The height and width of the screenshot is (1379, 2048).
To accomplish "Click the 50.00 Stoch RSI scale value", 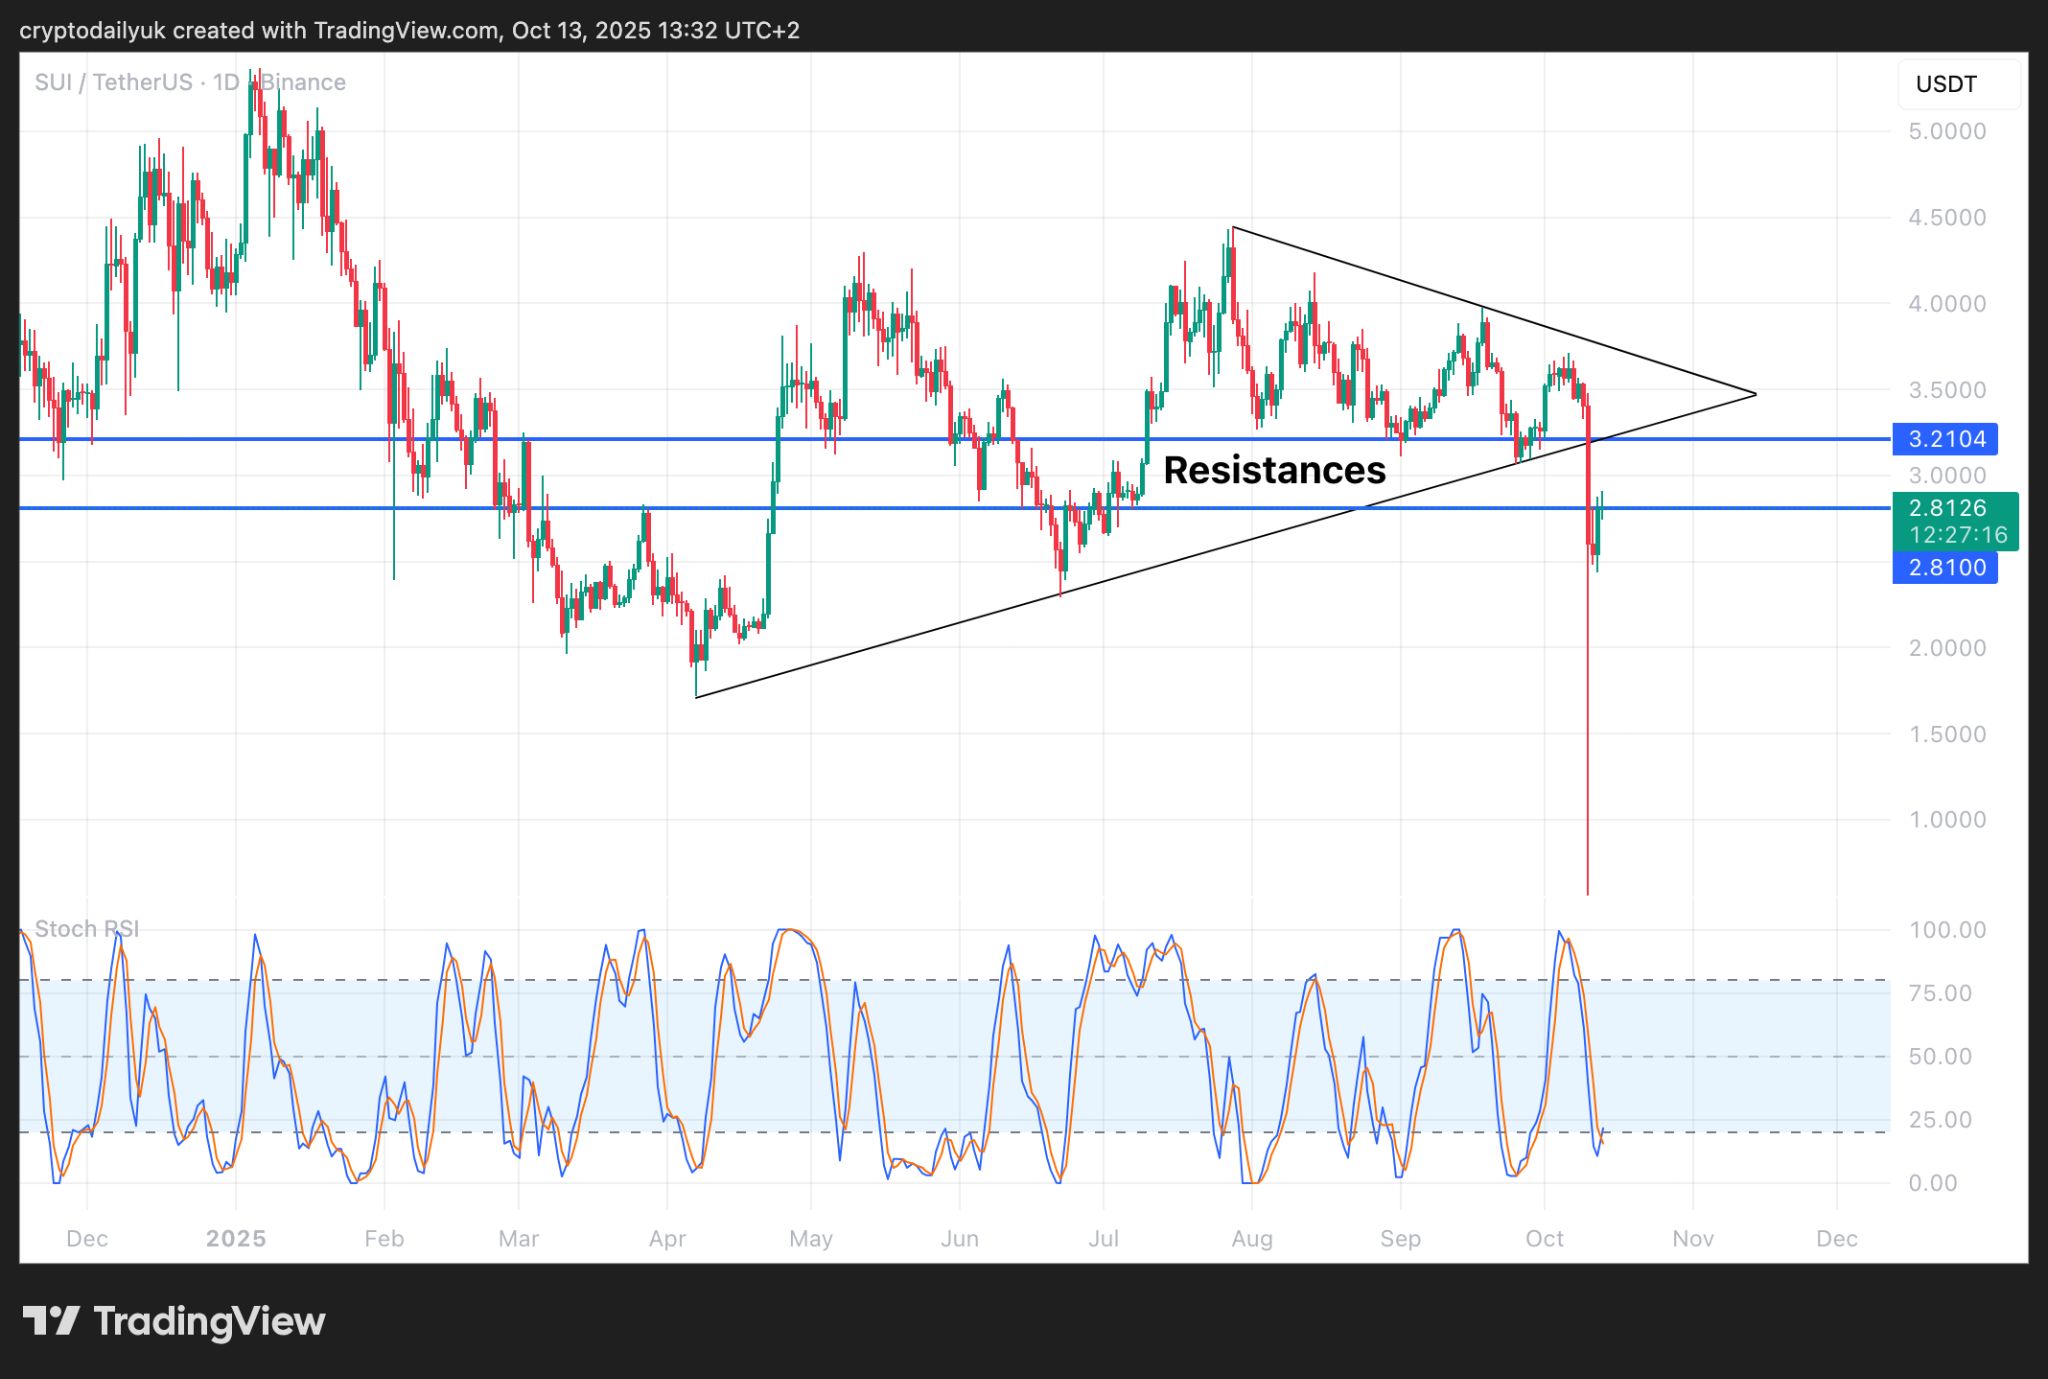I will [1940, 1057].
